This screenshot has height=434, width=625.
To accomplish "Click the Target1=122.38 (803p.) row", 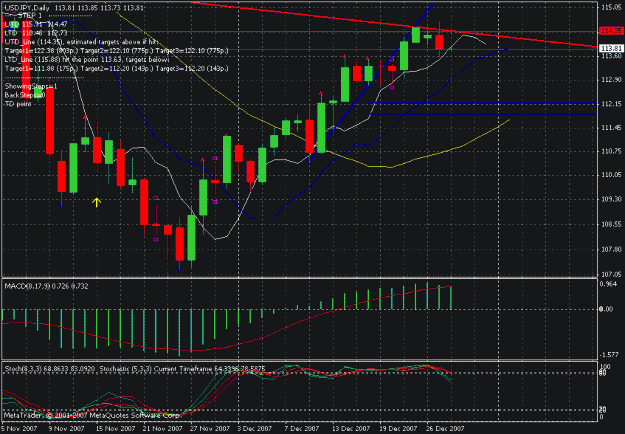I will coord(116,51).
